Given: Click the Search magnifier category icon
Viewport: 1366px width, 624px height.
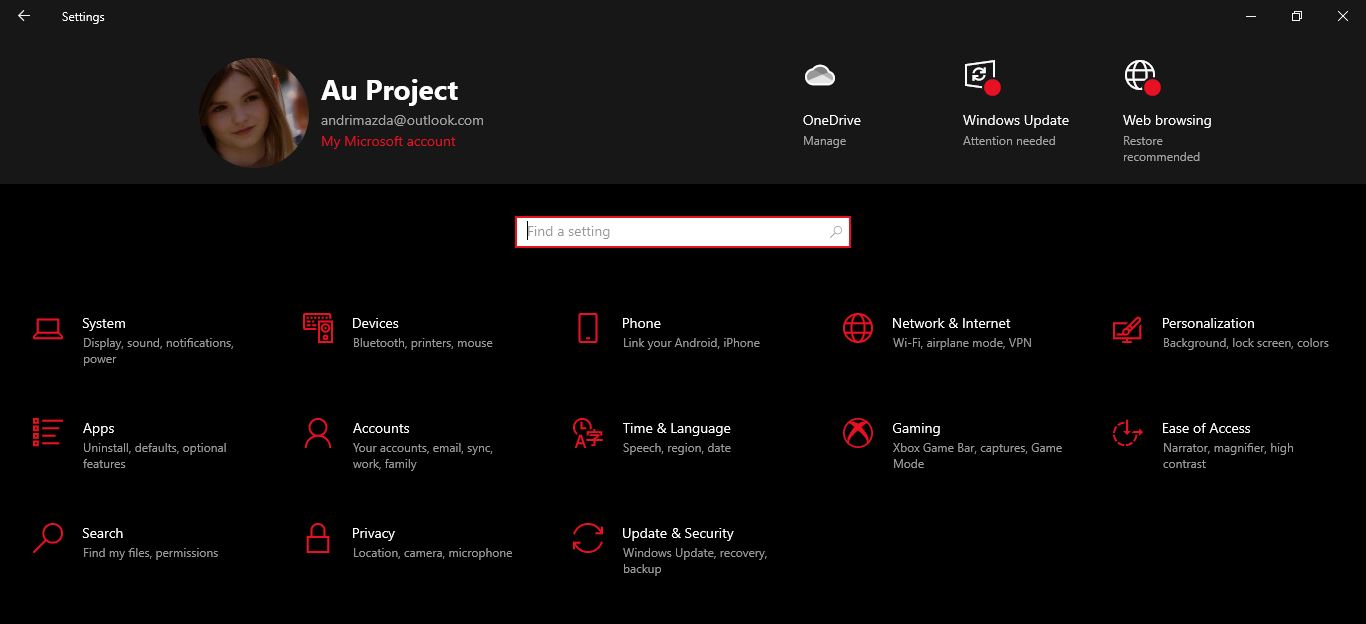Looking at the screenshot, I should click(48, 538).
